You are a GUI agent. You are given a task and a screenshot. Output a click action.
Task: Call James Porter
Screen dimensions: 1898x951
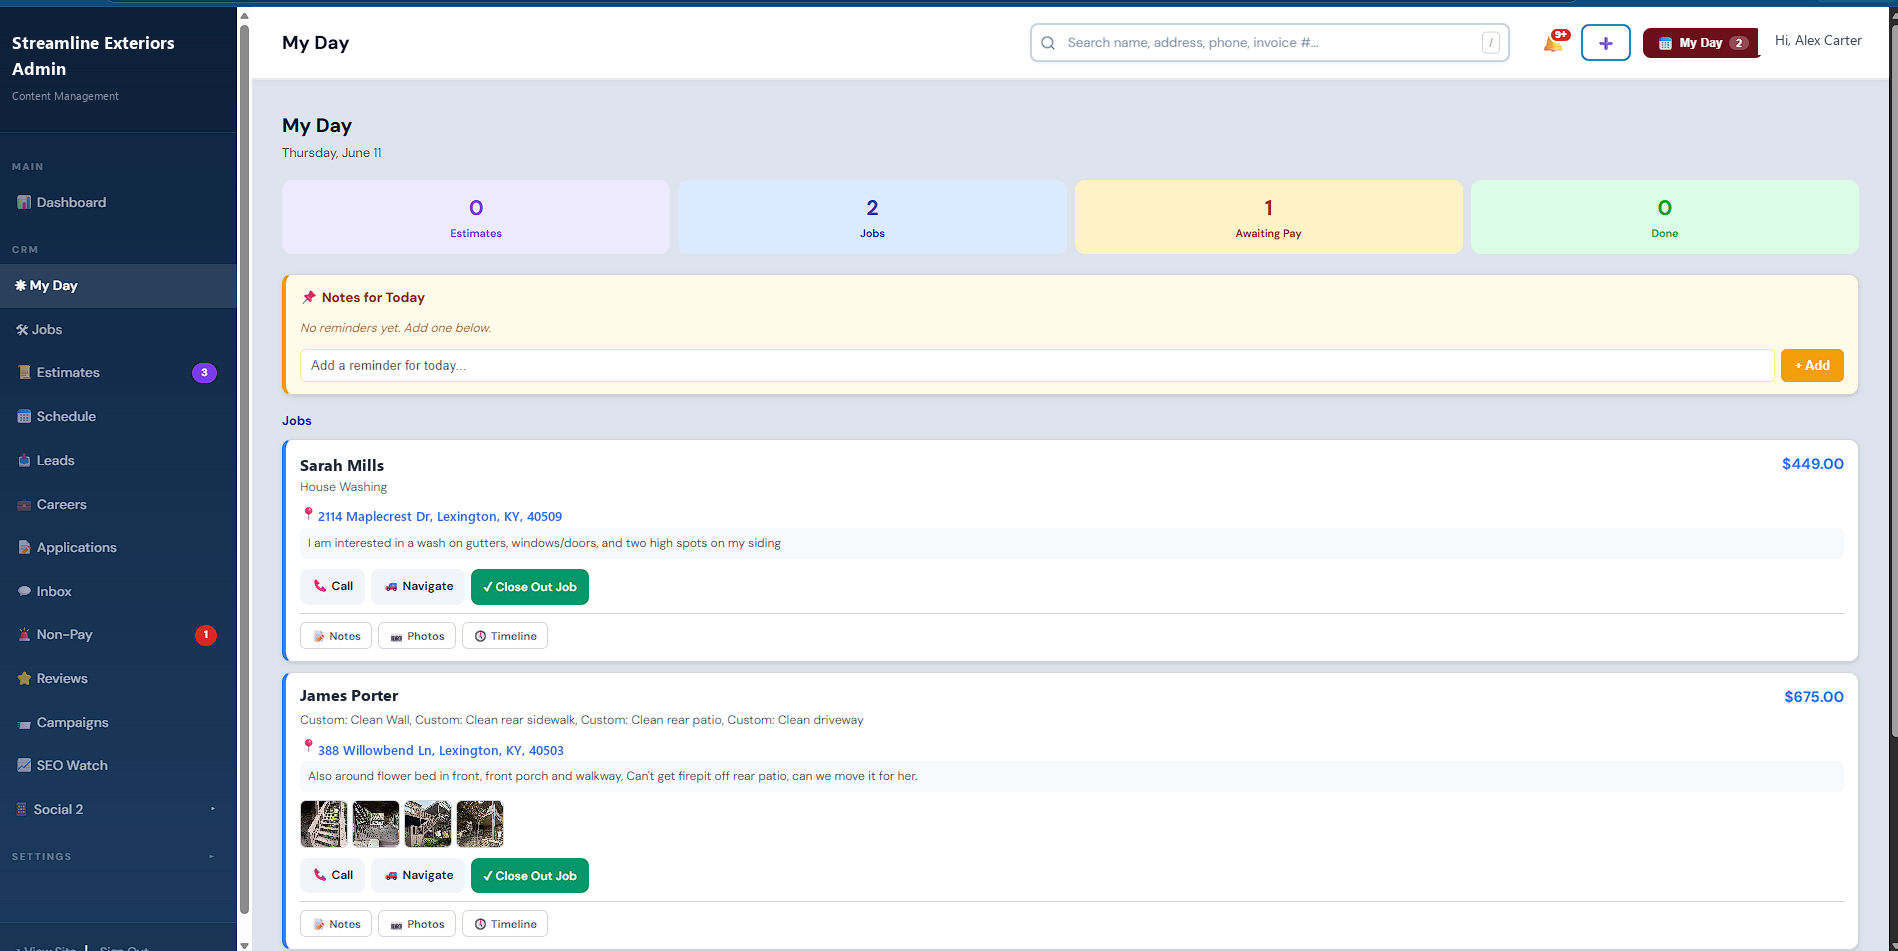click(x=333, y=876)
